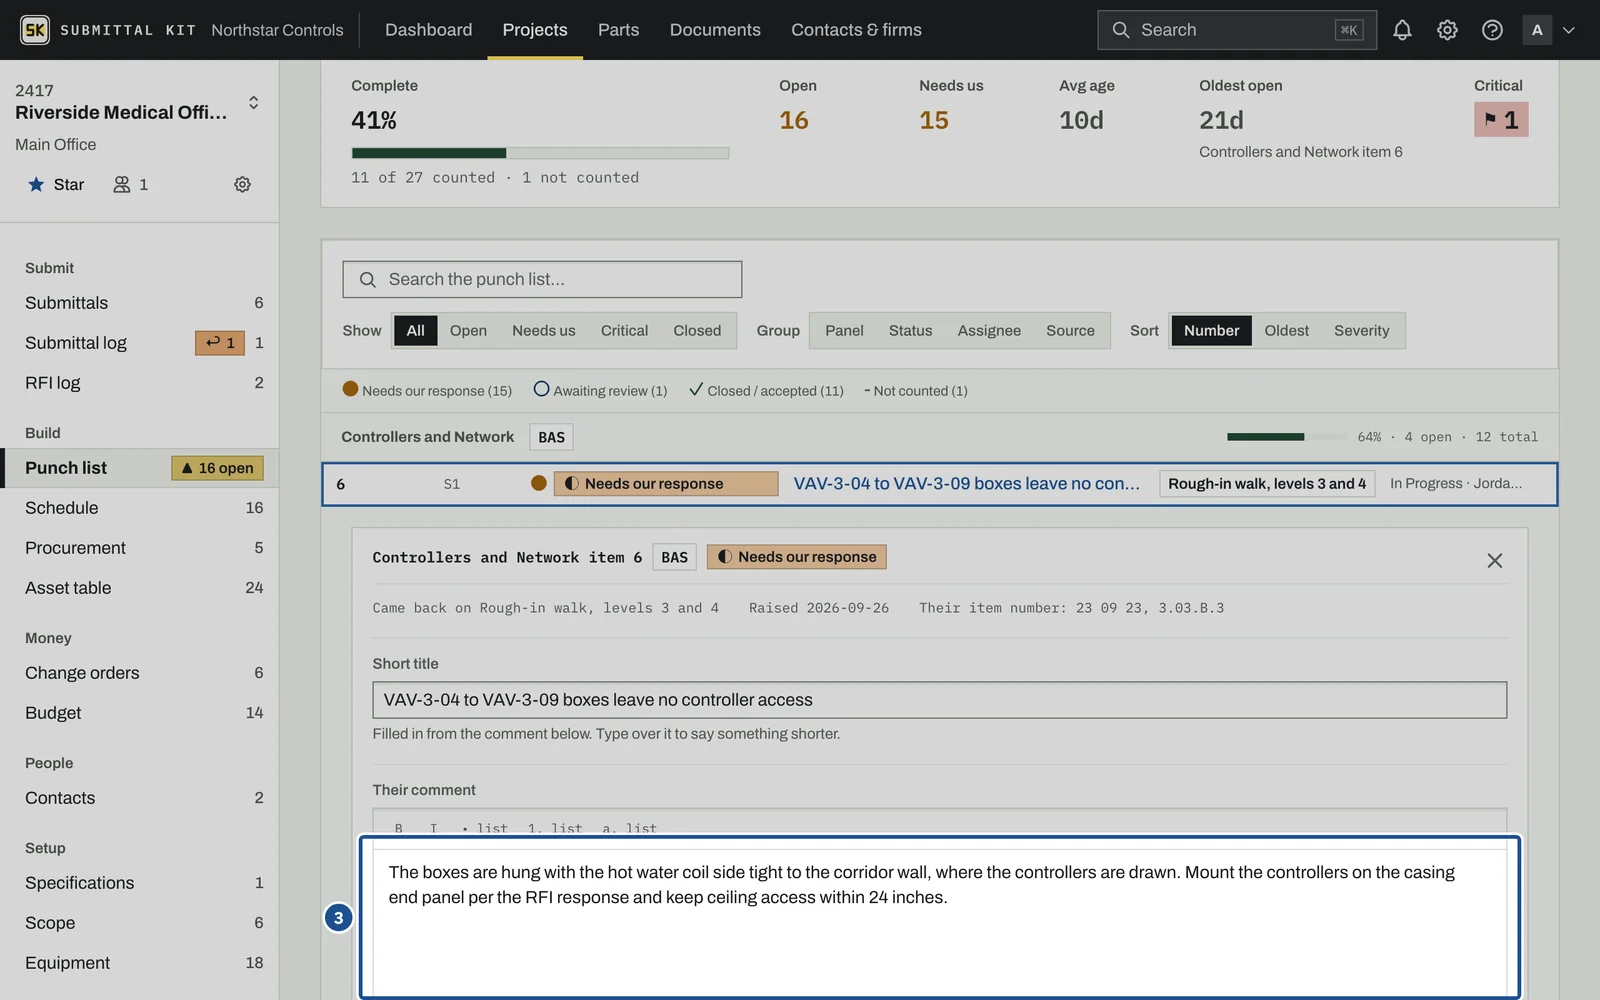Show All punch items filter
Screen dimensions: 1600x1000
(x=415, y=331)
